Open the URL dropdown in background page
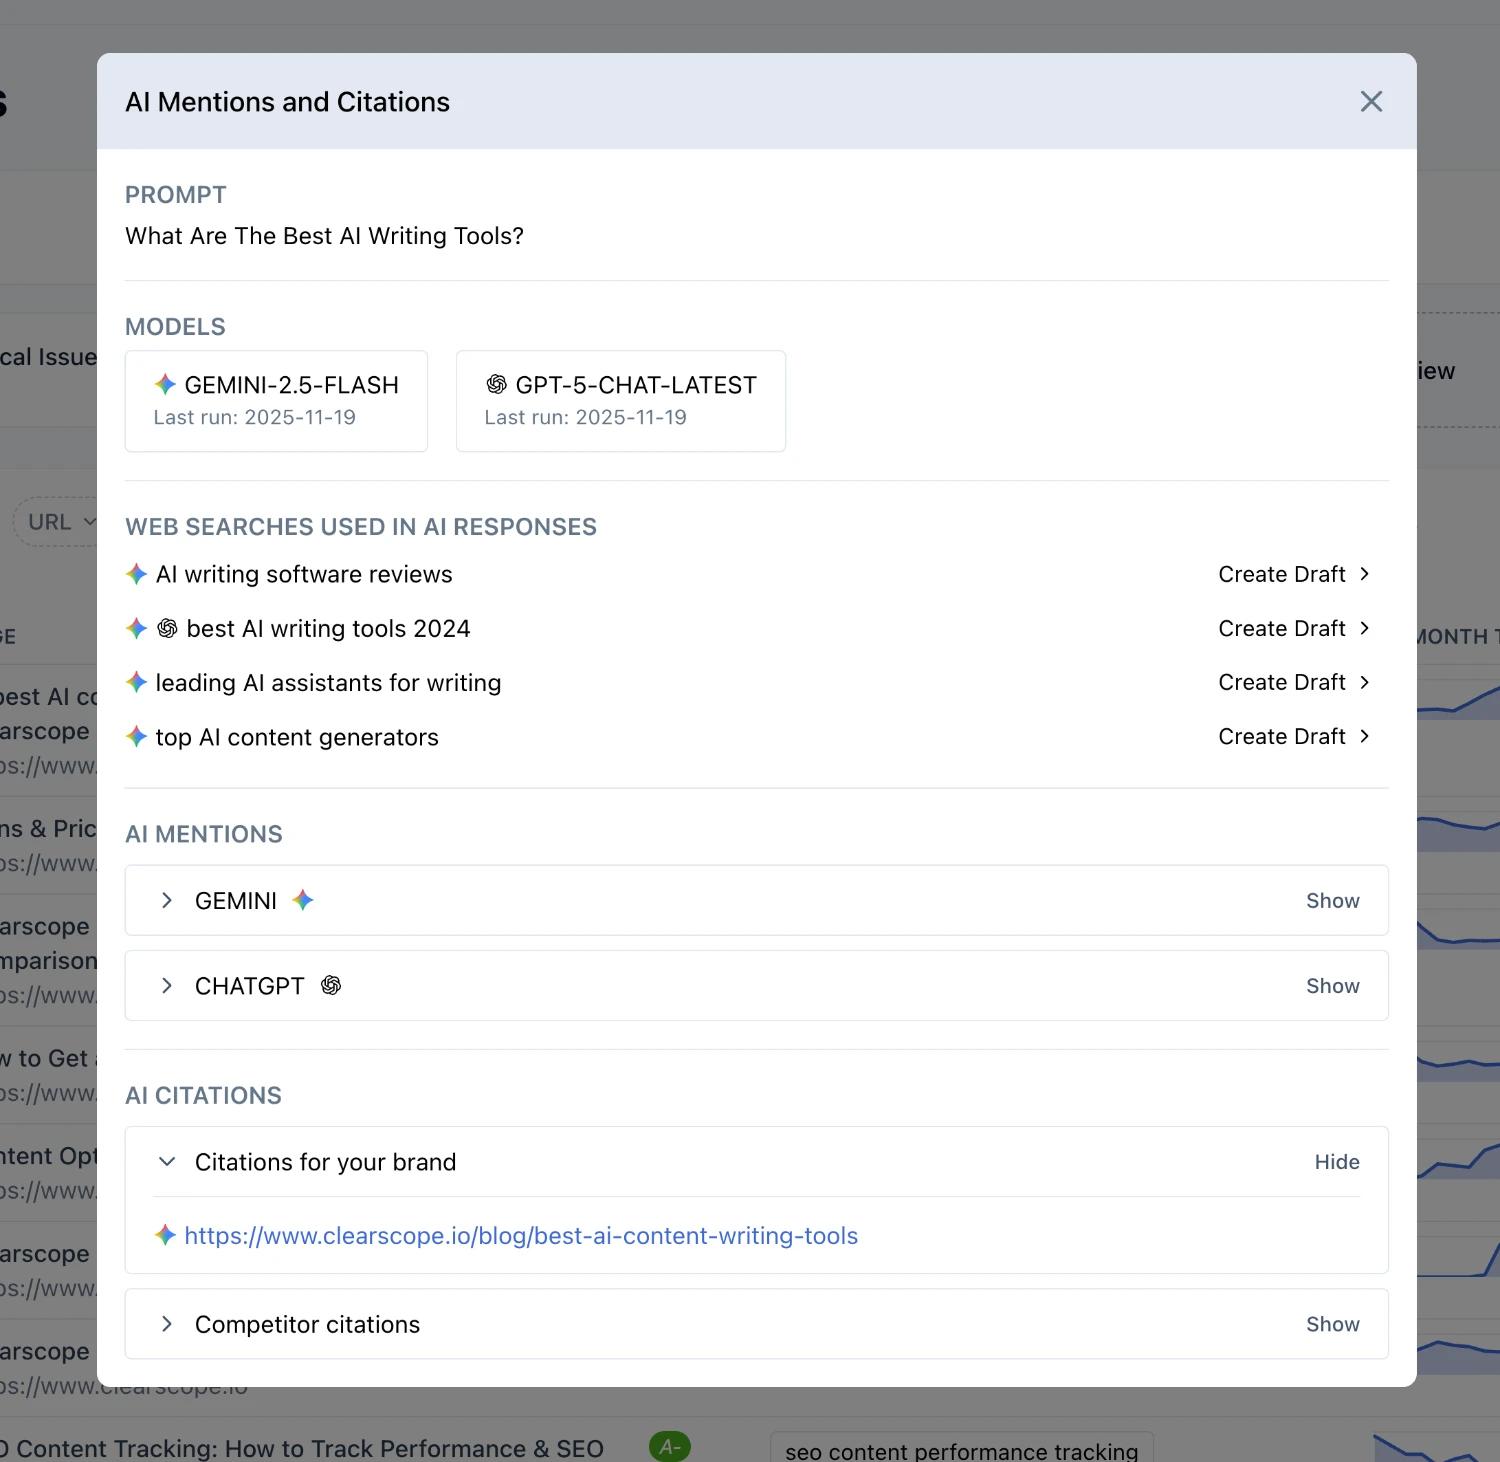Screen dimensions: 1500x1462 tap(56, 522)
